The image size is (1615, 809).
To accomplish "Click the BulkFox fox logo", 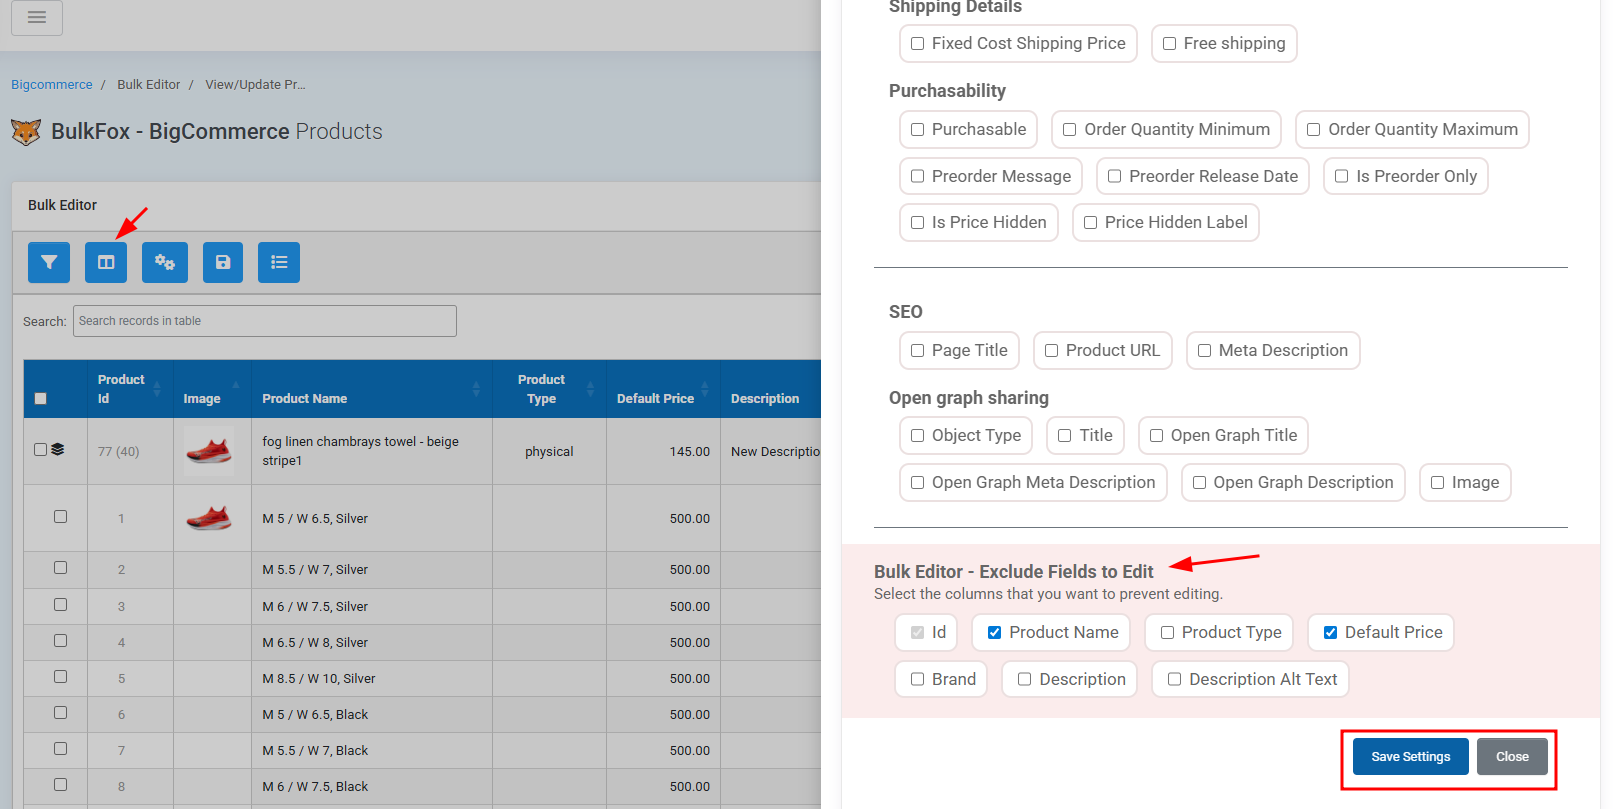I will tap(26, 132).
